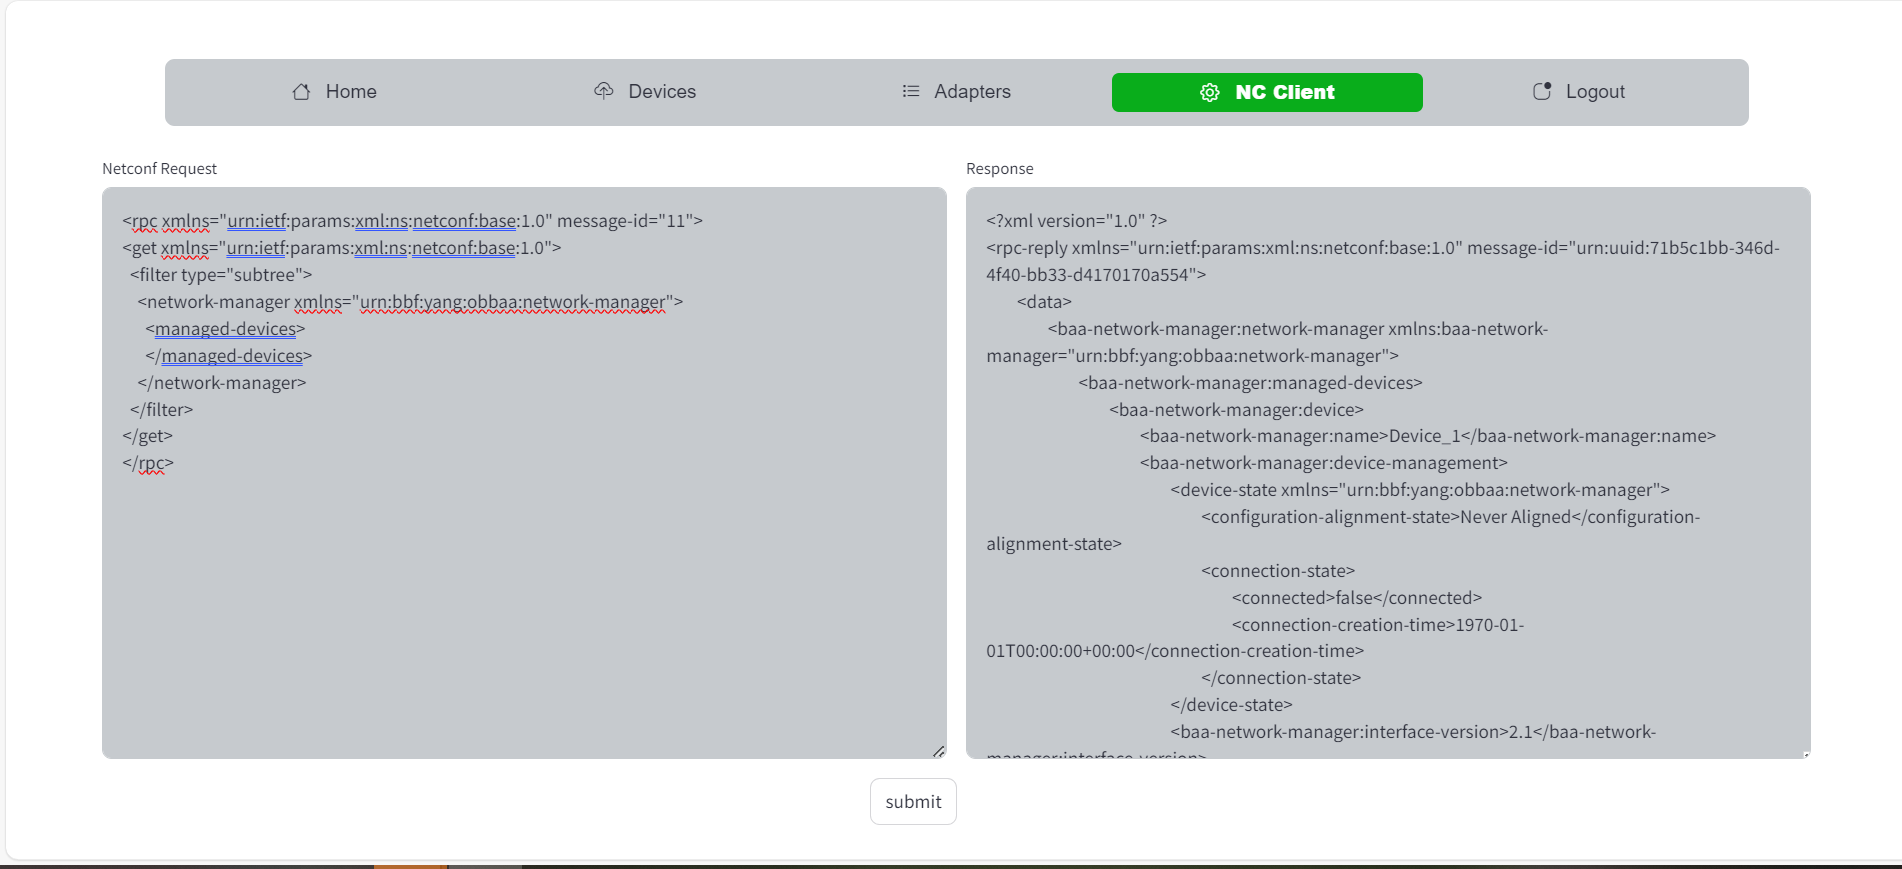Image resolution: width=1902 pixels, height=869 pixels.
Task: Click the Device_1 name line in Response
Action: tap(1427, 437)
